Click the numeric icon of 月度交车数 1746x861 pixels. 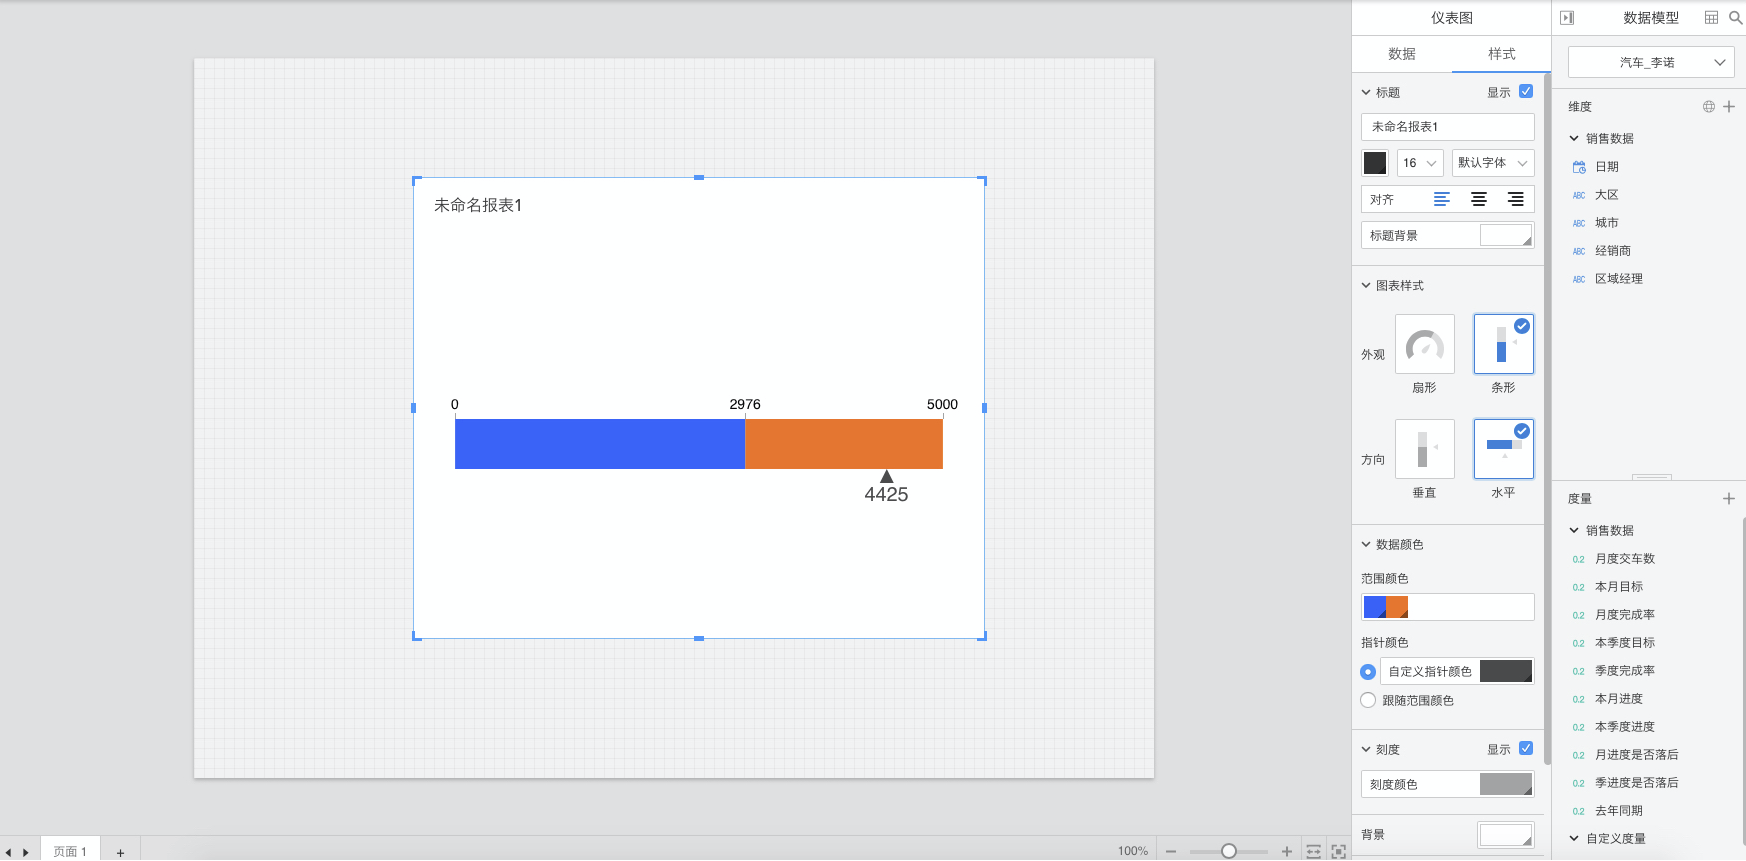point(1578,560)
